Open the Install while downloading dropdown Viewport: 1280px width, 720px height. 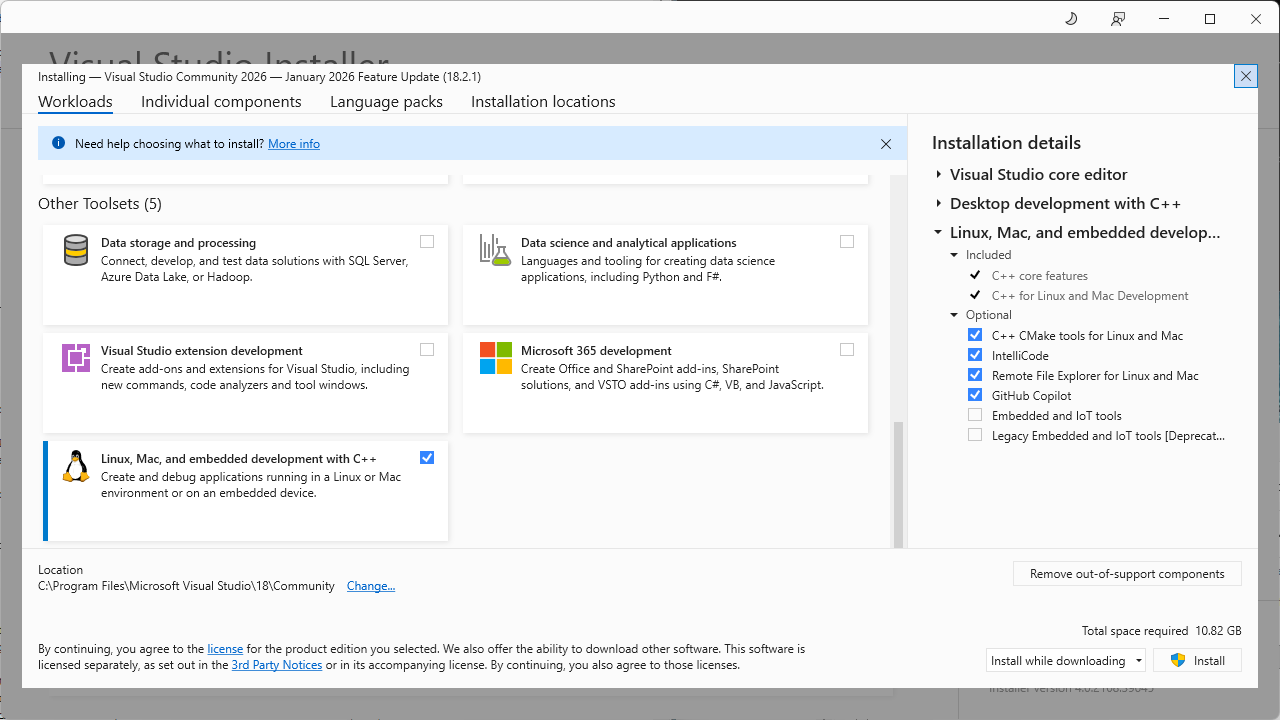(1066, 660)
